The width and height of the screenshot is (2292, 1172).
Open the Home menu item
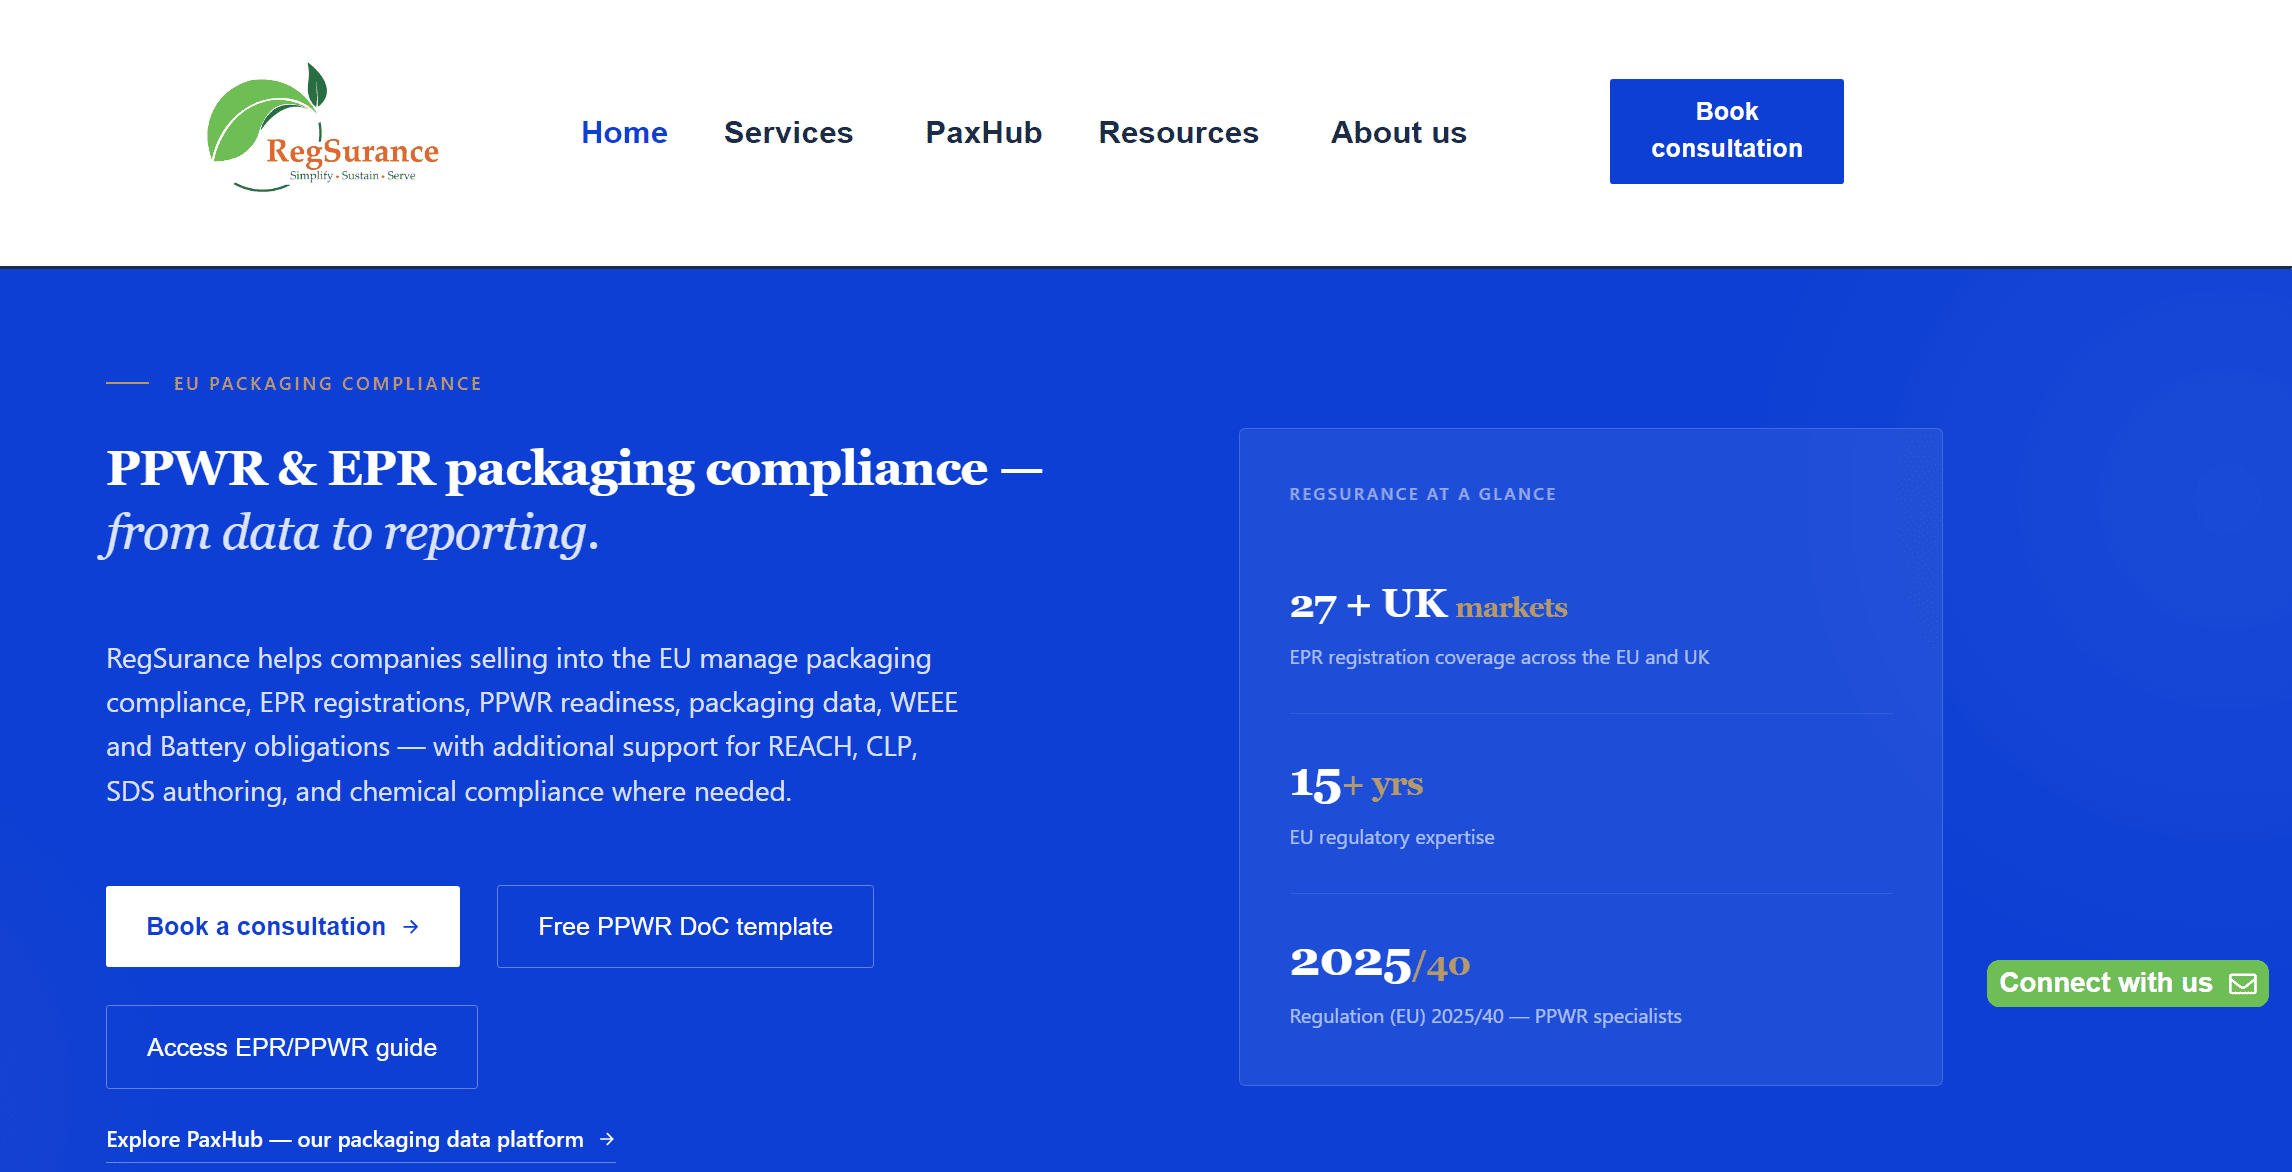(624, 132)
